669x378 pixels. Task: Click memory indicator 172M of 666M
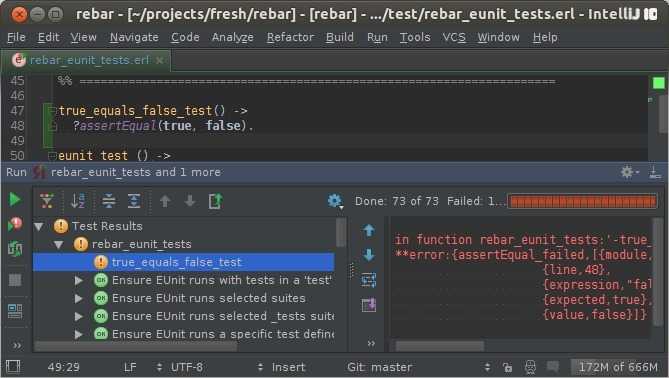click(618, 367)
